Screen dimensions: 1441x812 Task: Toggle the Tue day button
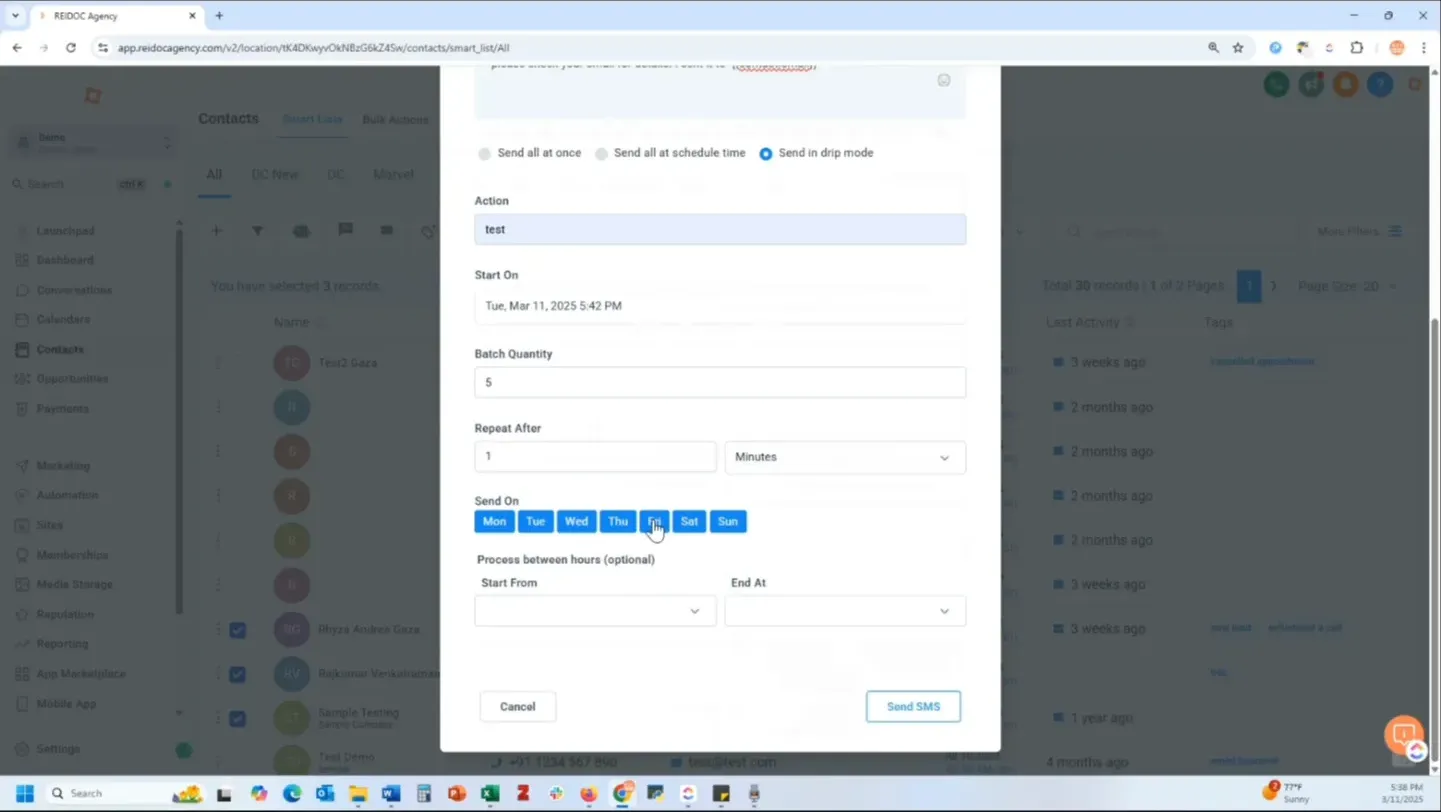pos(535,522)
